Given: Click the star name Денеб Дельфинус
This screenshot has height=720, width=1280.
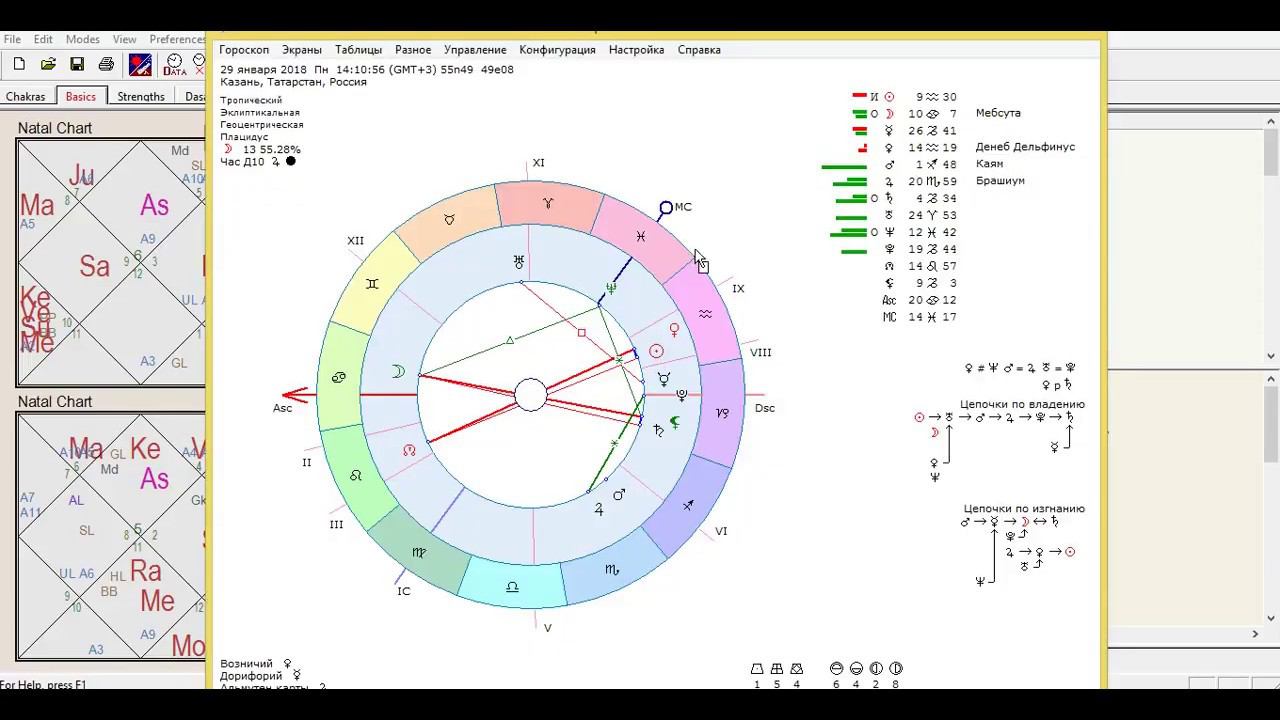Looking at the screenshot, I should coord(1025,147).
